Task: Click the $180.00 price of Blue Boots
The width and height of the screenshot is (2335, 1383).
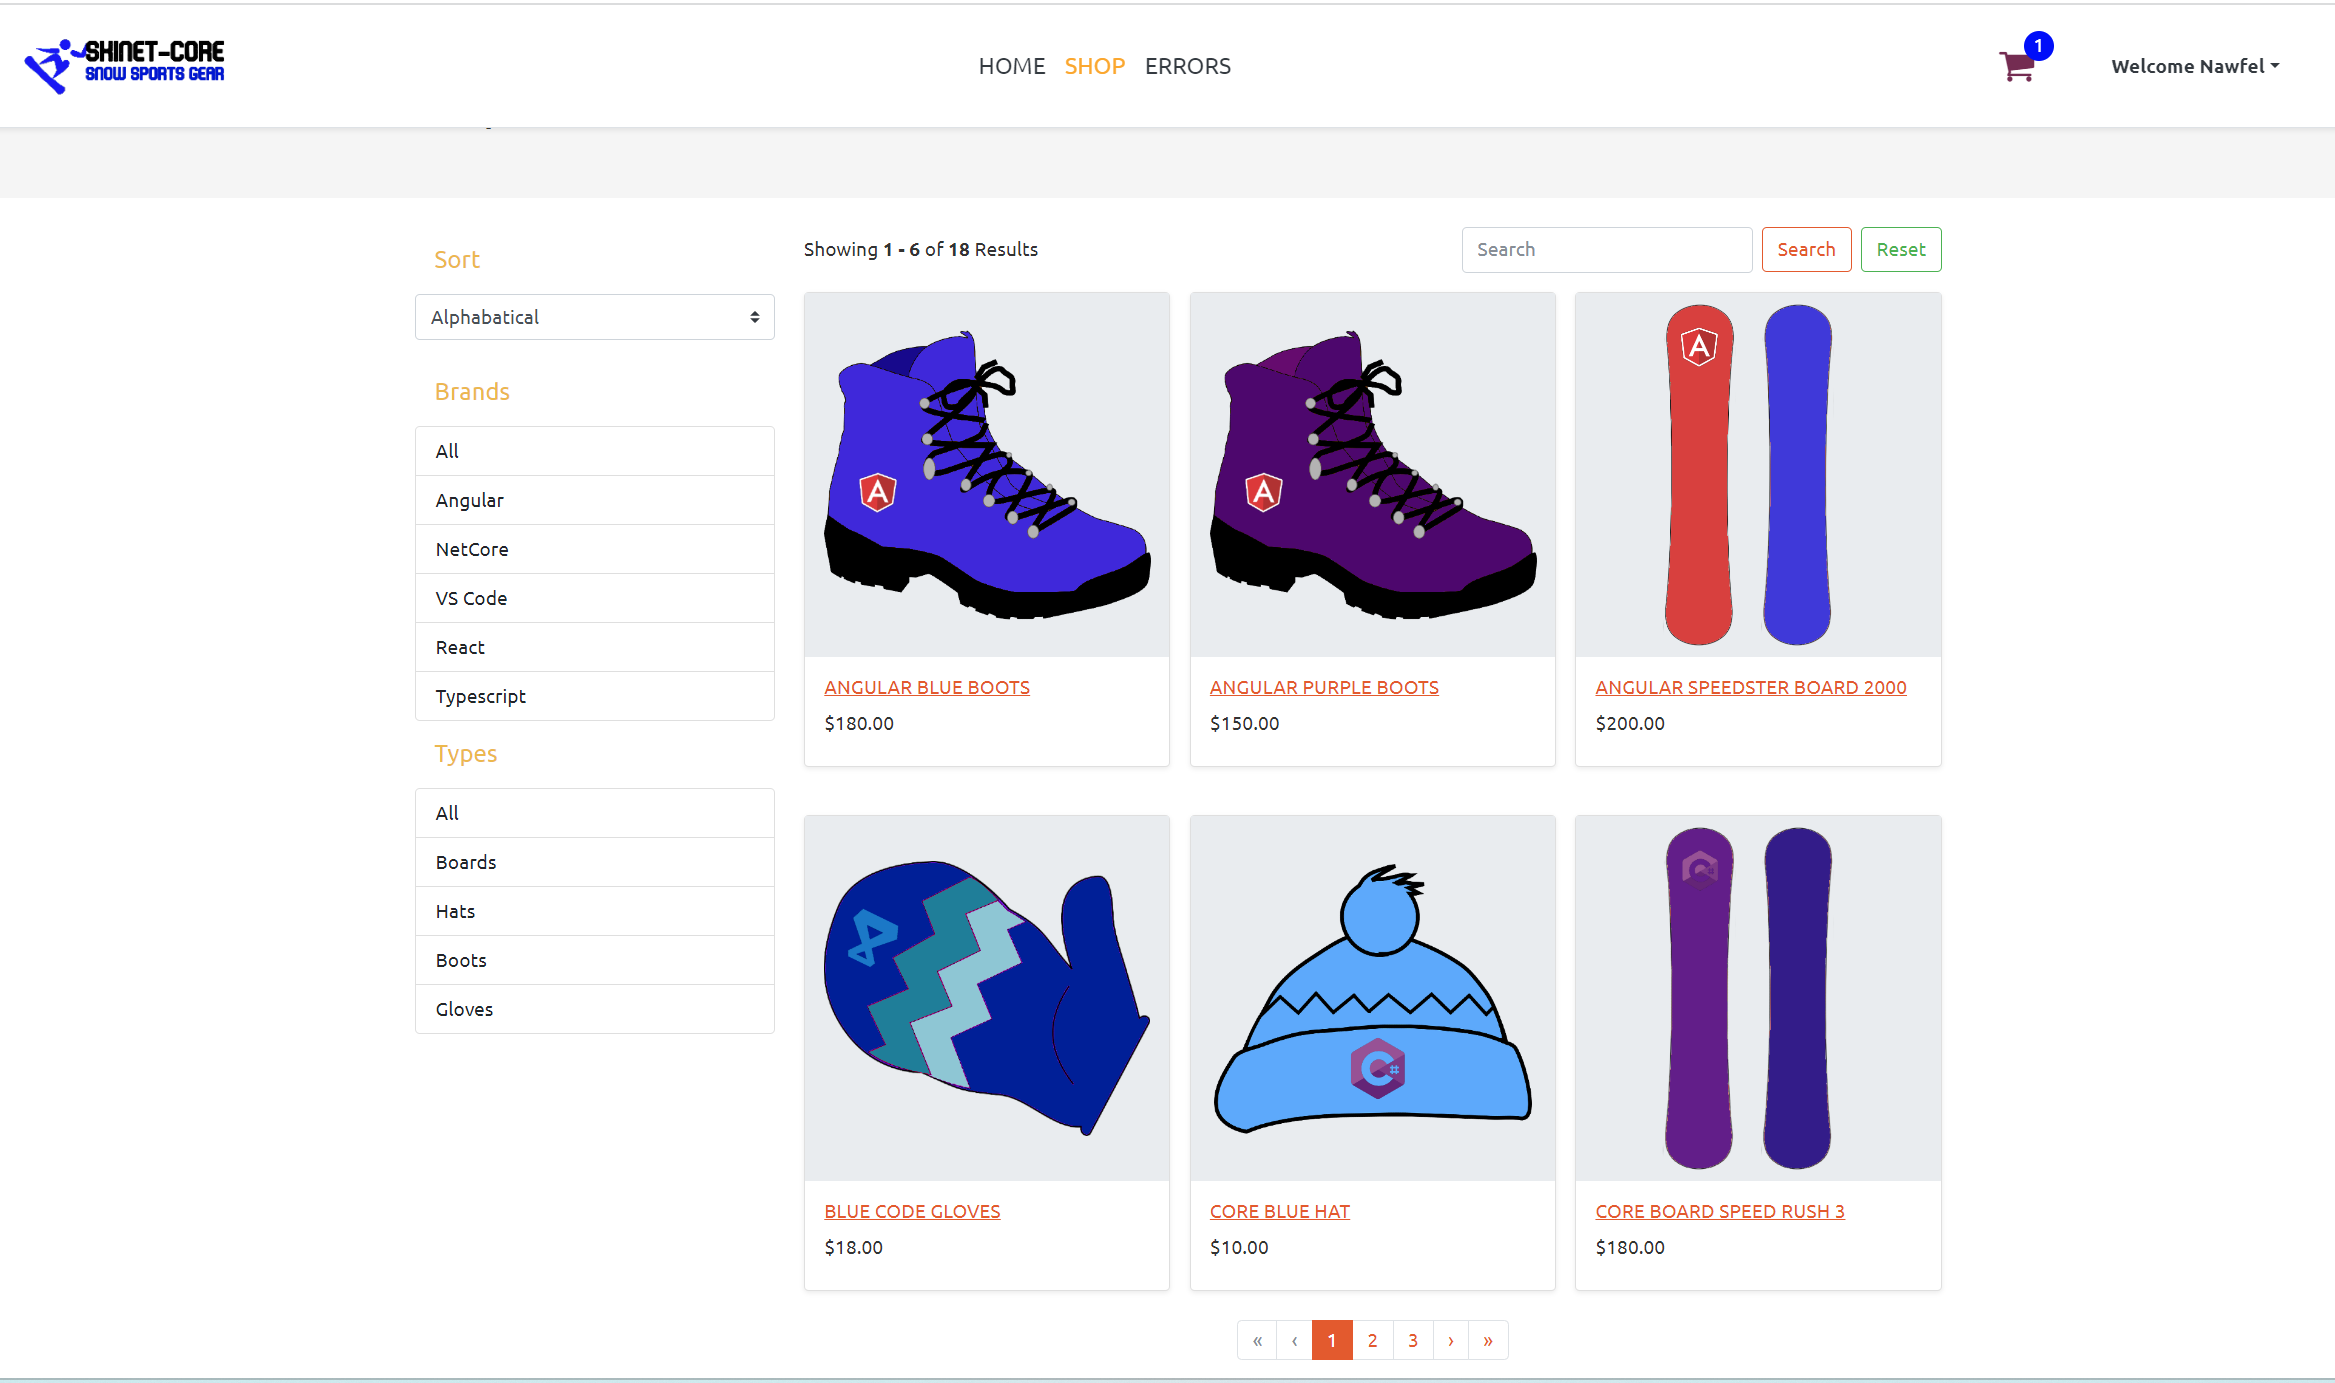Action: pos(859,723)
